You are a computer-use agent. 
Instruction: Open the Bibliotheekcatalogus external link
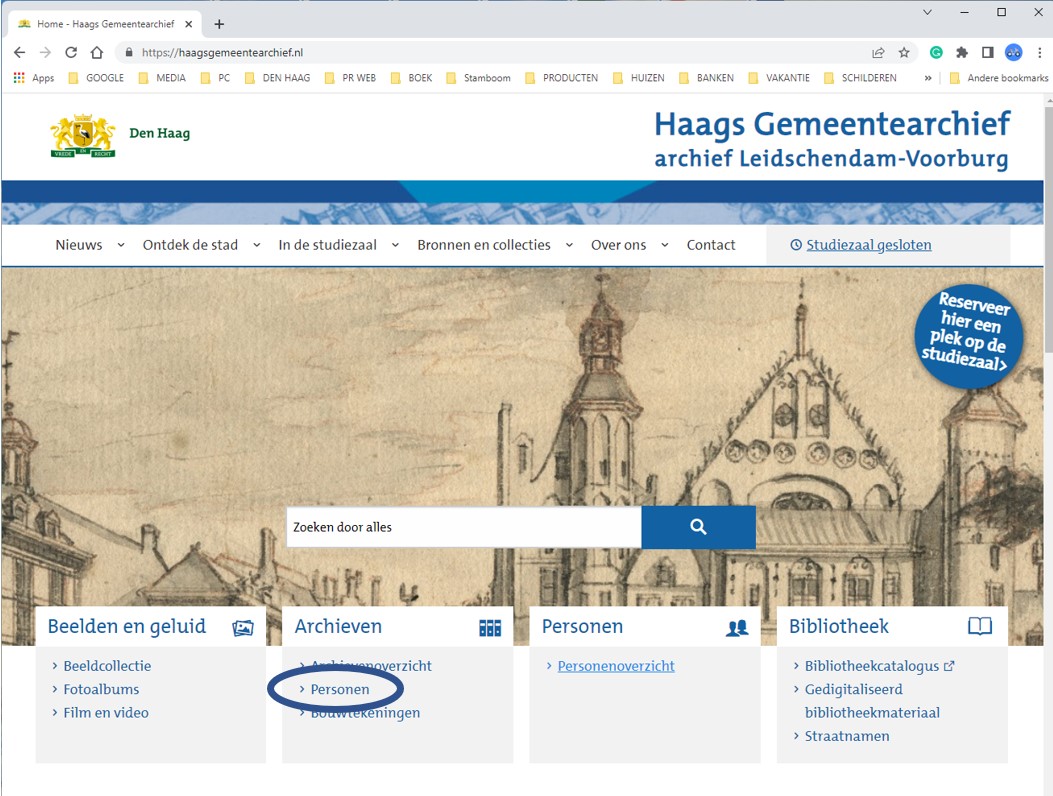[x=880, y=666]
